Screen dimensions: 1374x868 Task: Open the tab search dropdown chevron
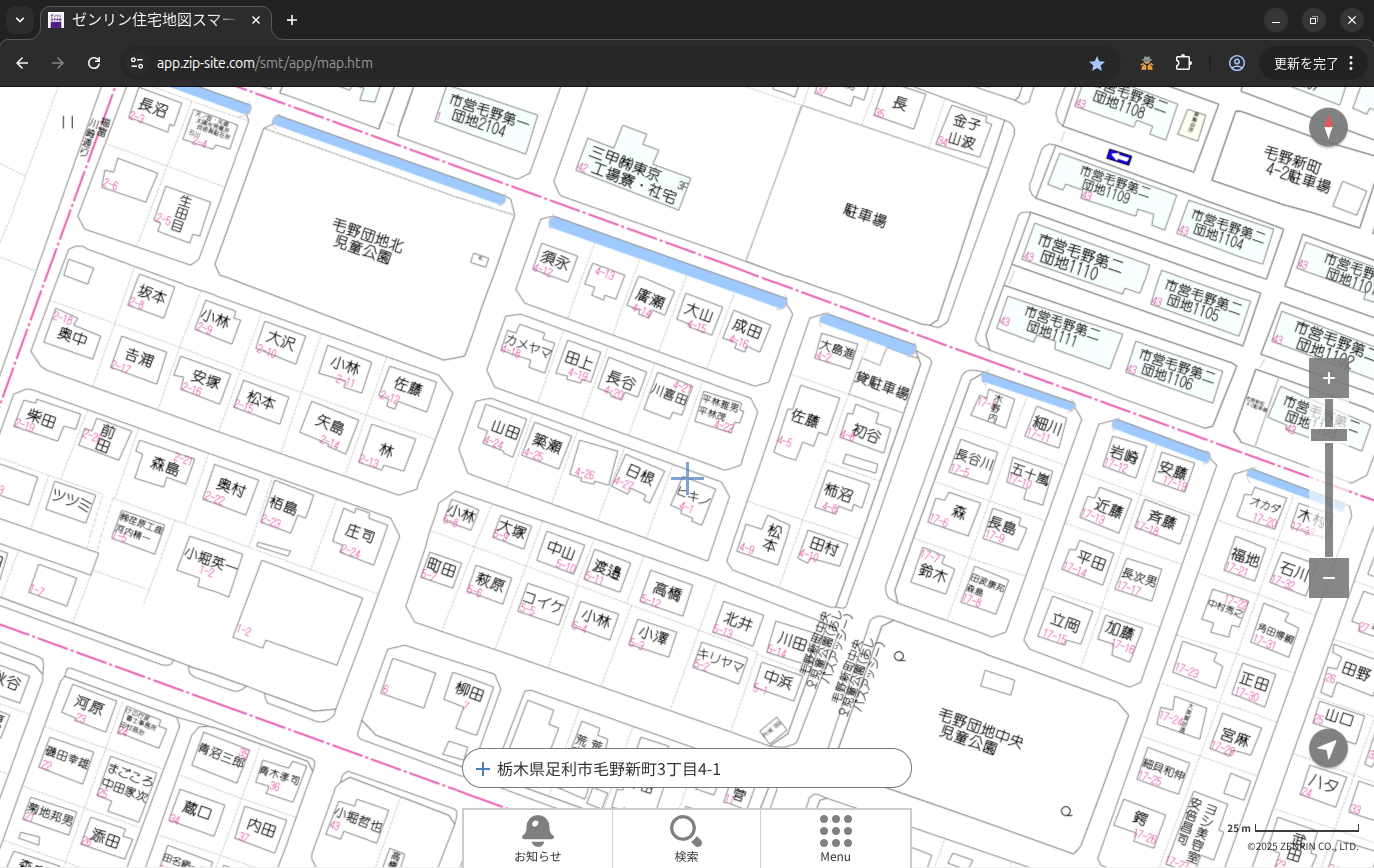pos(20,20)
